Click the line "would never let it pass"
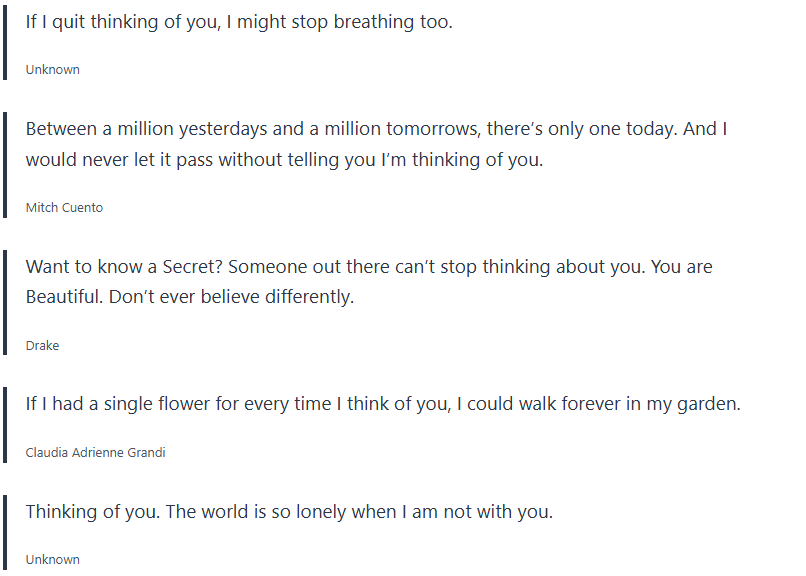The width and height of the screenshot is (806, 576). (x=284, y=160)
